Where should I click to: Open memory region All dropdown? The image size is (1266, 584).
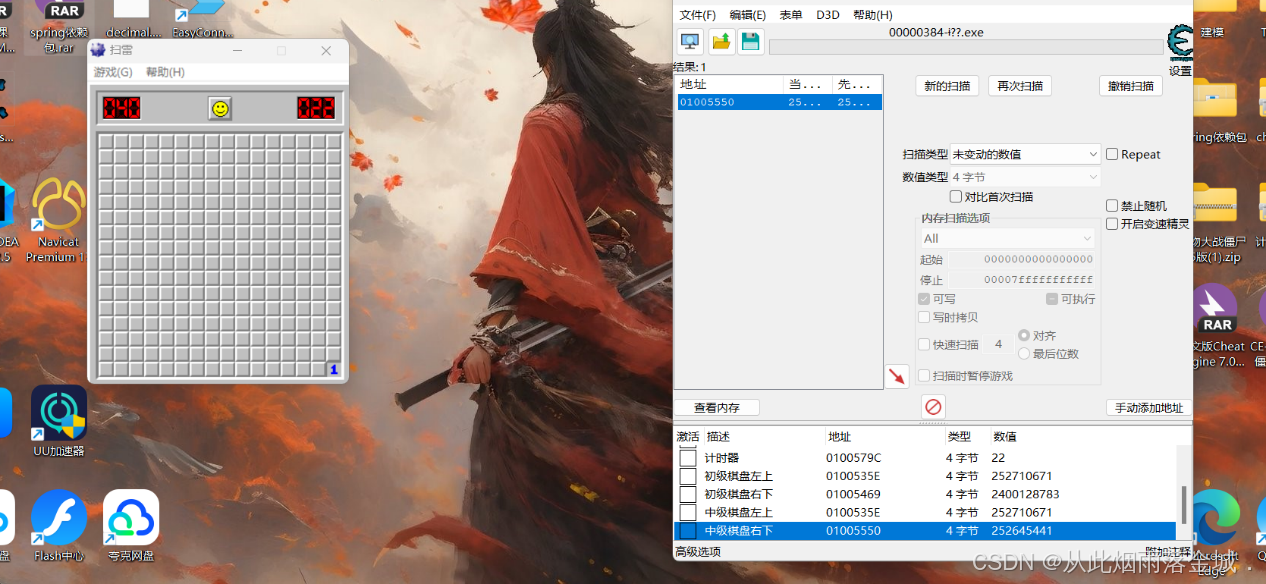point(1007,238)
